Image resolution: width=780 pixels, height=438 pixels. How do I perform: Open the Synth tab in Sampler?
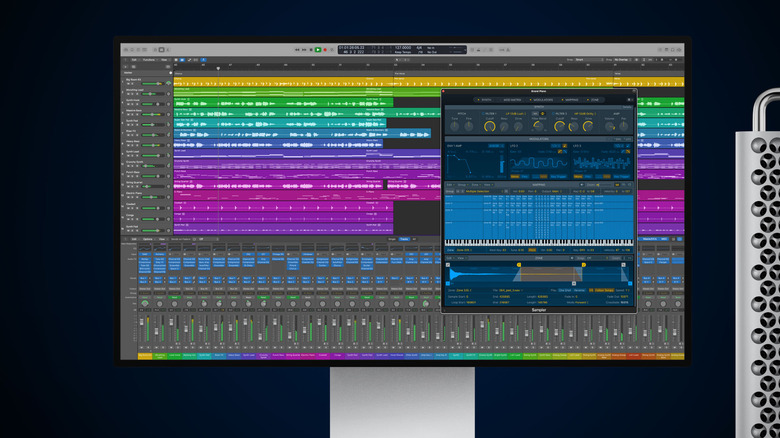coord(485,100)
